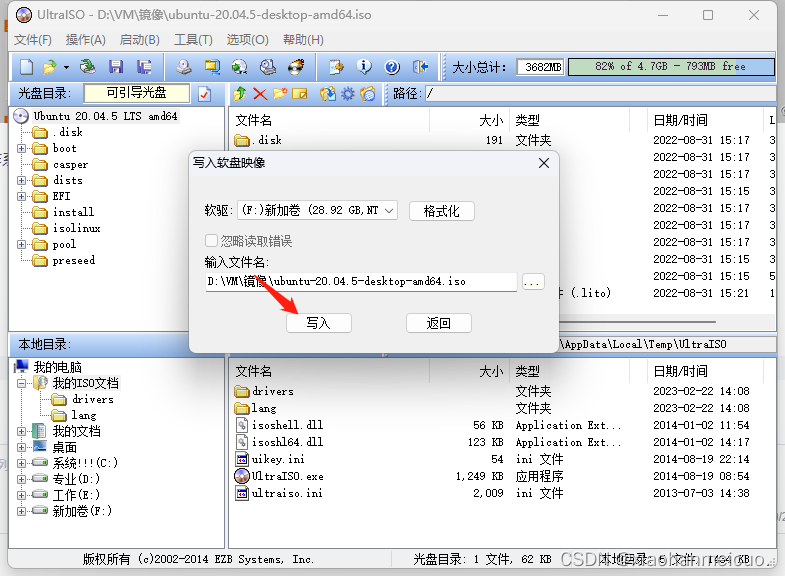The height and width of the screenshot is (576, 785).
Task: Open the 帮助(H) menu
Action: click(303, 40)
